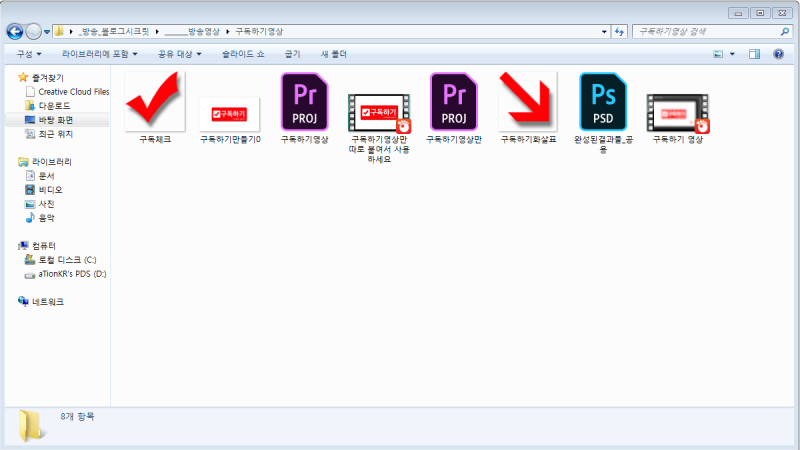This screenshot has width=800, height=450.
Task: Click the 방송영상 breadcrumb segment
Action: tap(192, 32)
